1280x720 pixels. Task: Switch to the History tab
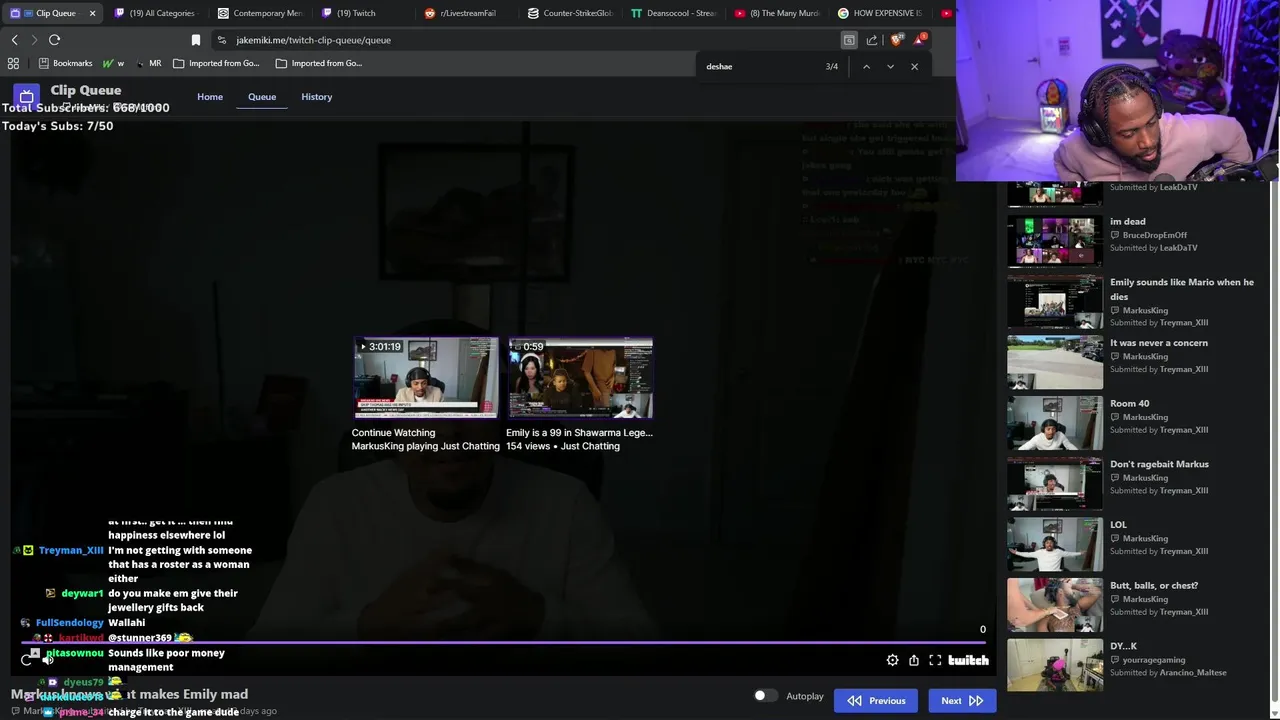316,97
